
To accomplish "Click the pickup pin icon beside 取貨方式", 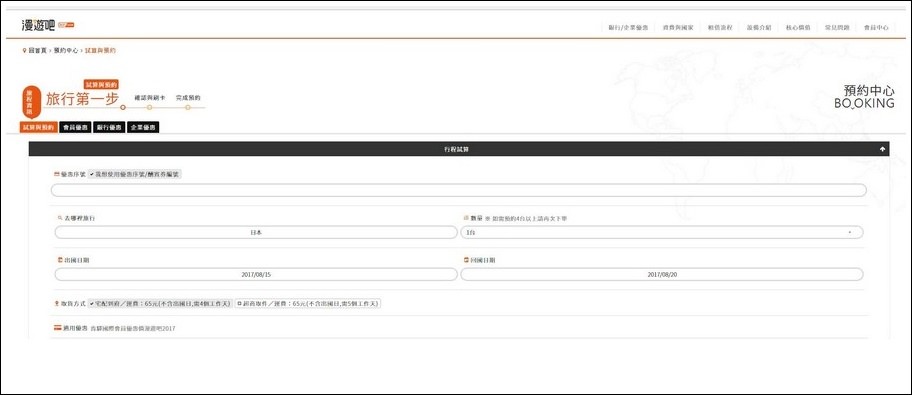I will (x=56, y=304).
